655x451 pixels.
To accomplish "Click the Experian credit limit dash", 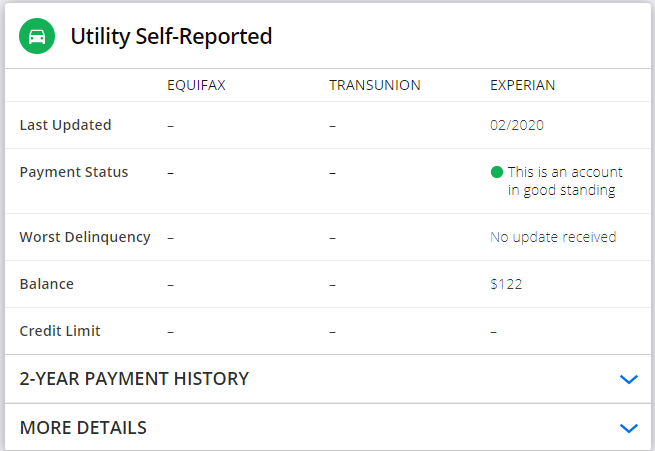I will 494,332.
